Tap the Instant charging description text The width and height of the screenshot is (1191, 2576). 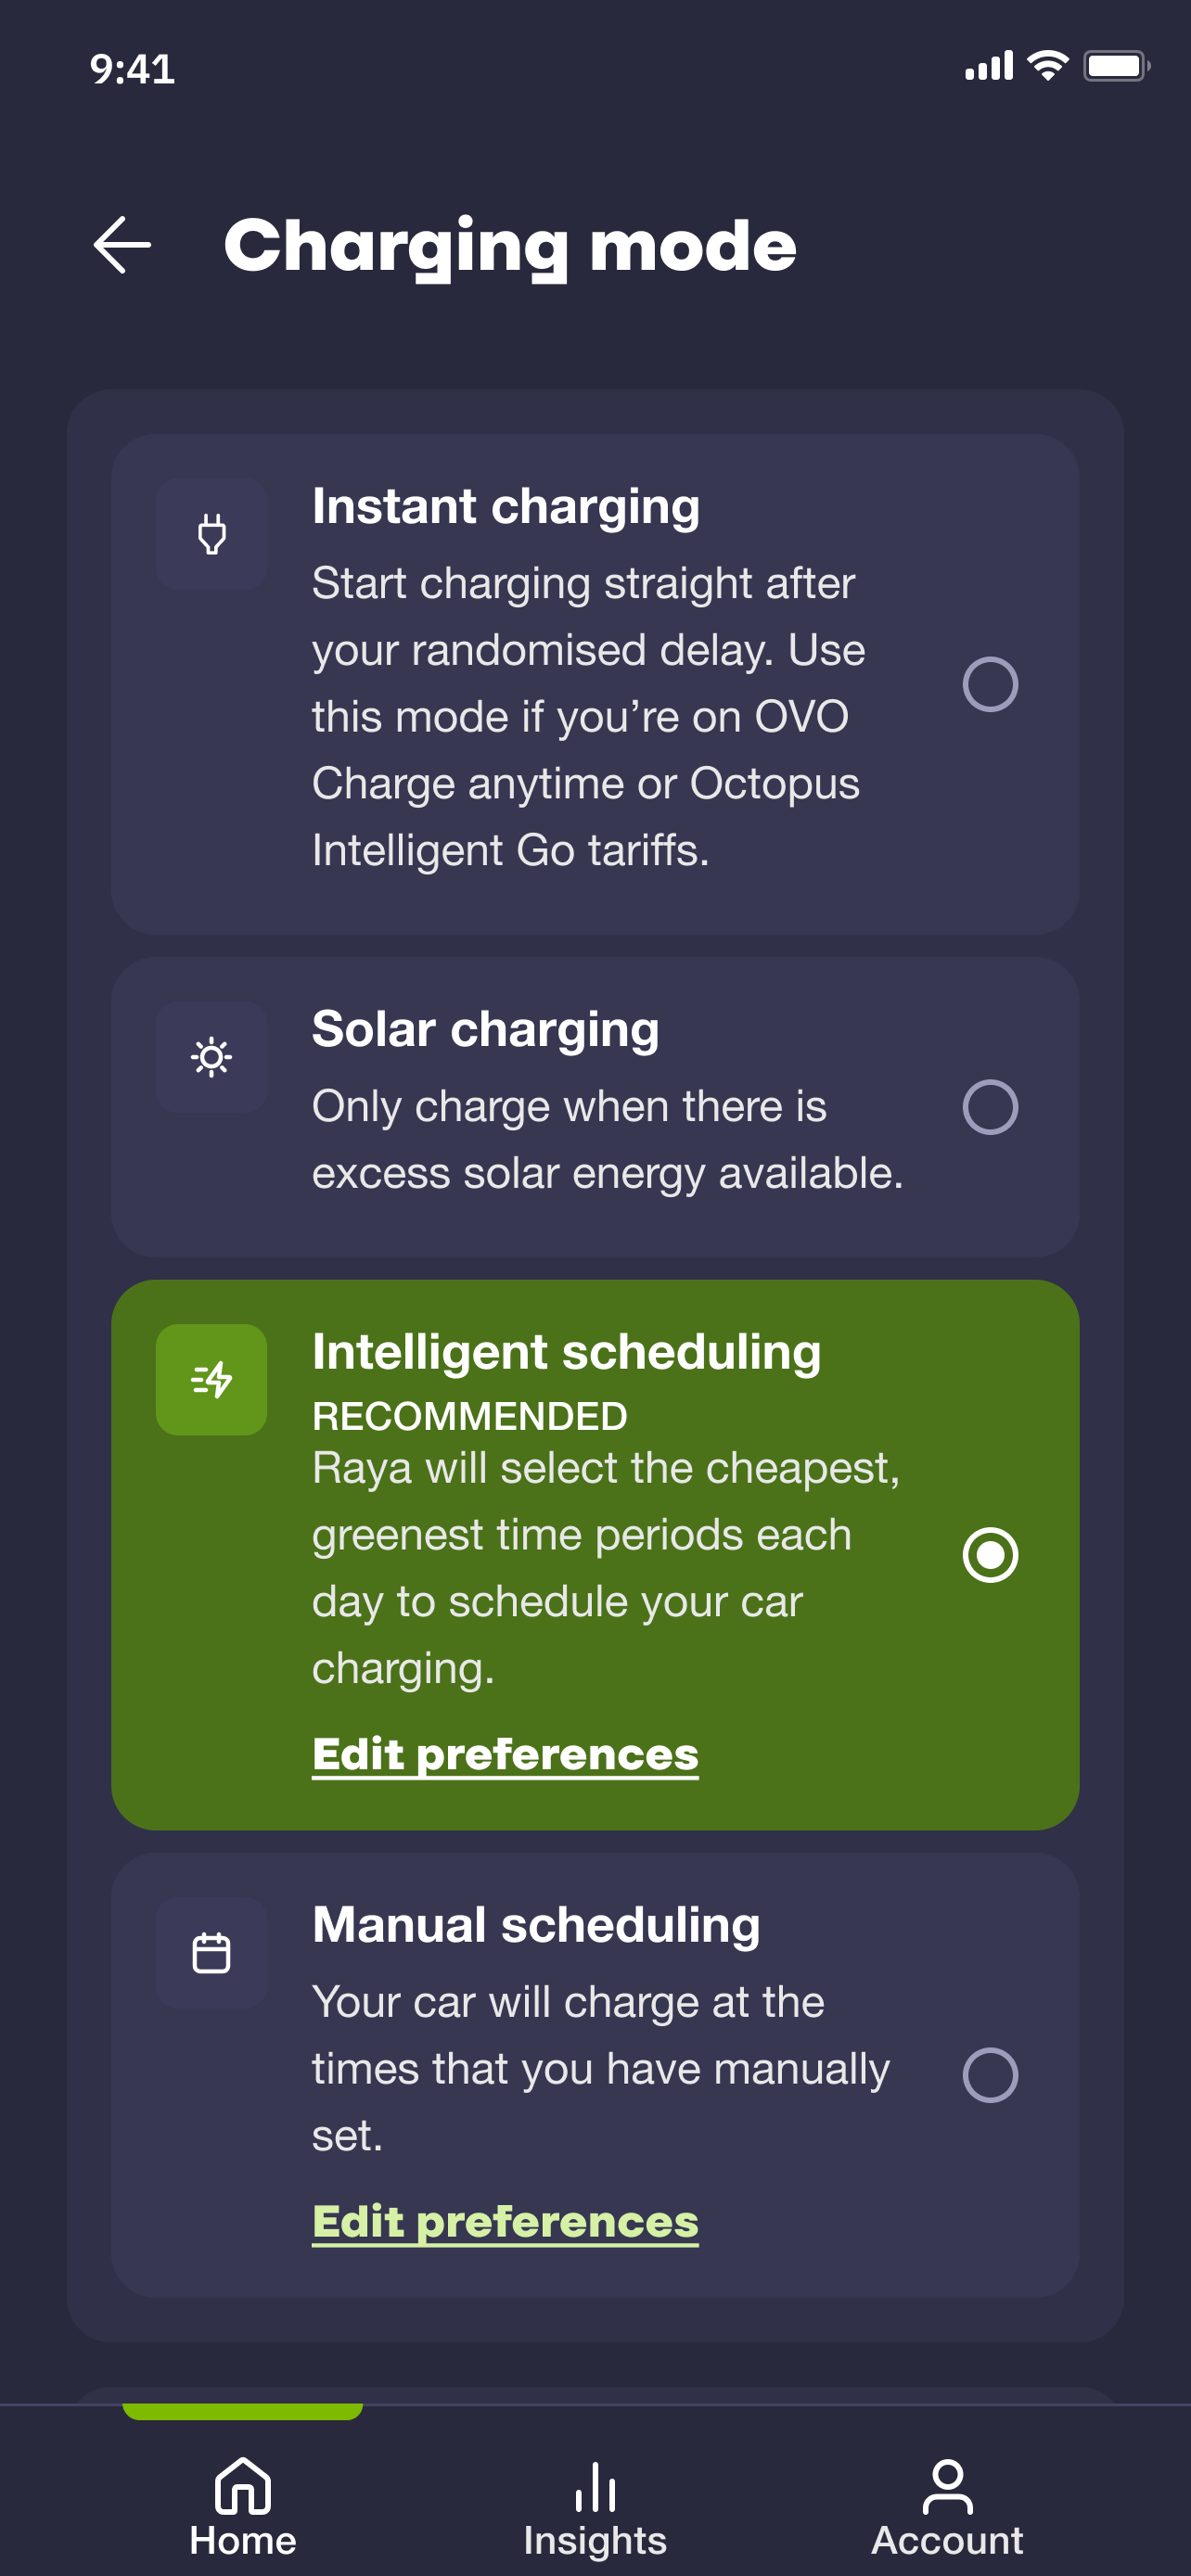[588, 717]
